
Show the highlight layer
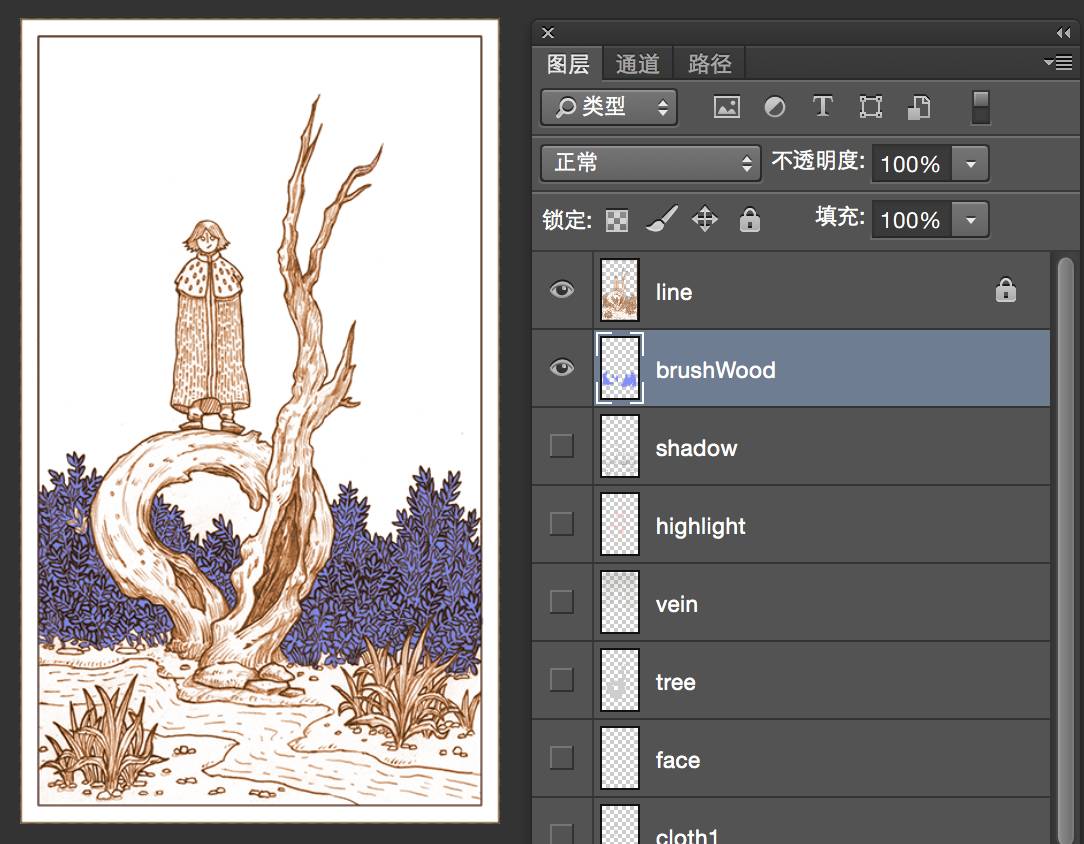[x=561, y=524]
